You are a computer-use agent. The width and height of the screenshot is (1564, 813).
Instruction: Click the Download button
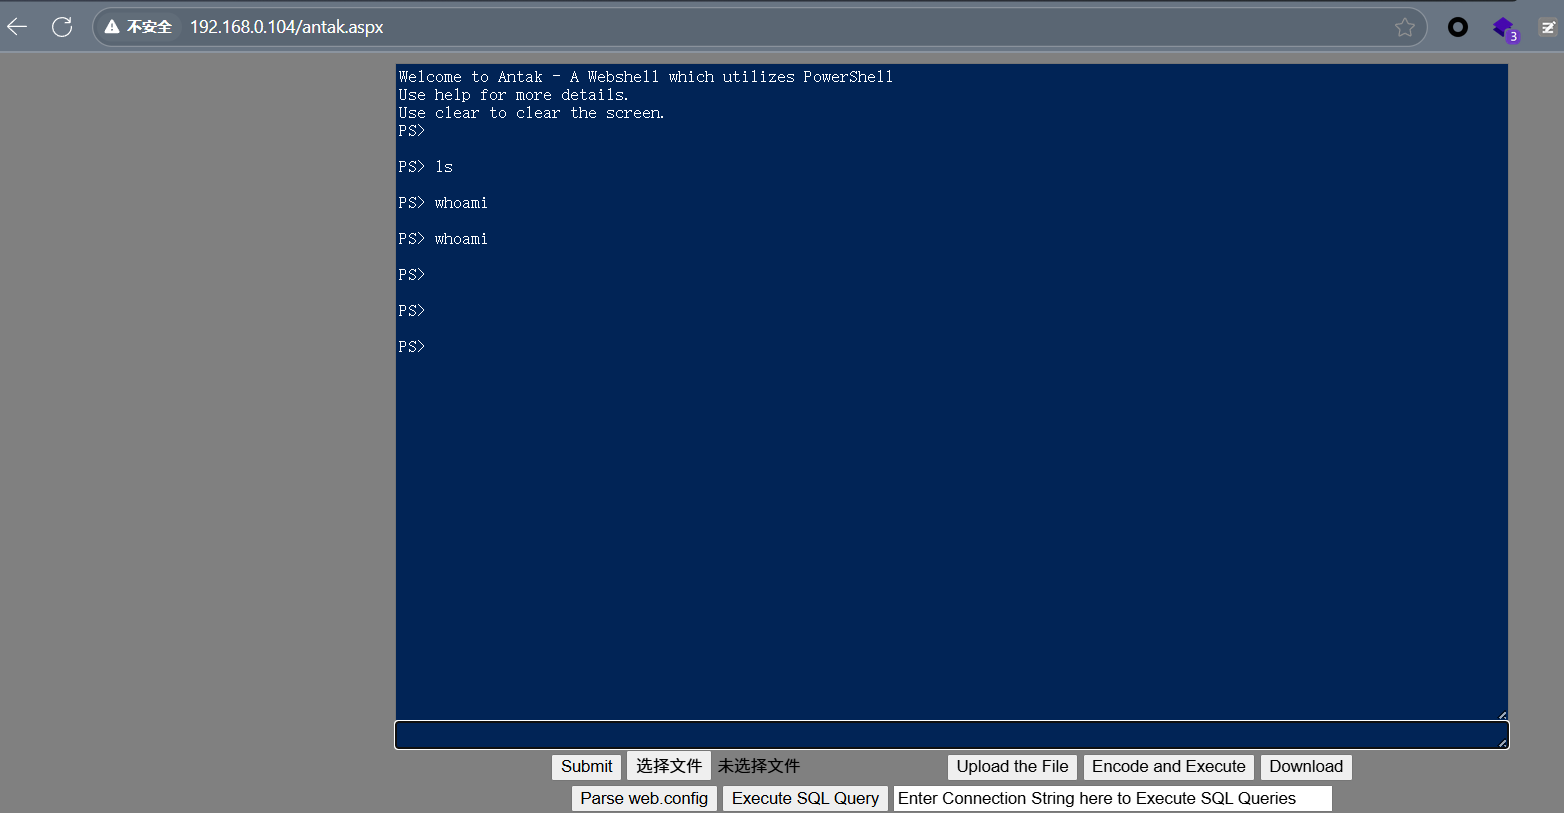[x=1306, y=767]
